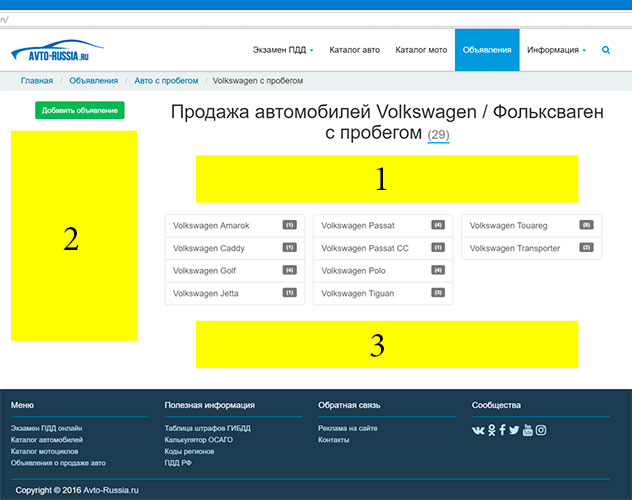Click the Volkswagen Touareg count badge

click(x=586, y=225)
